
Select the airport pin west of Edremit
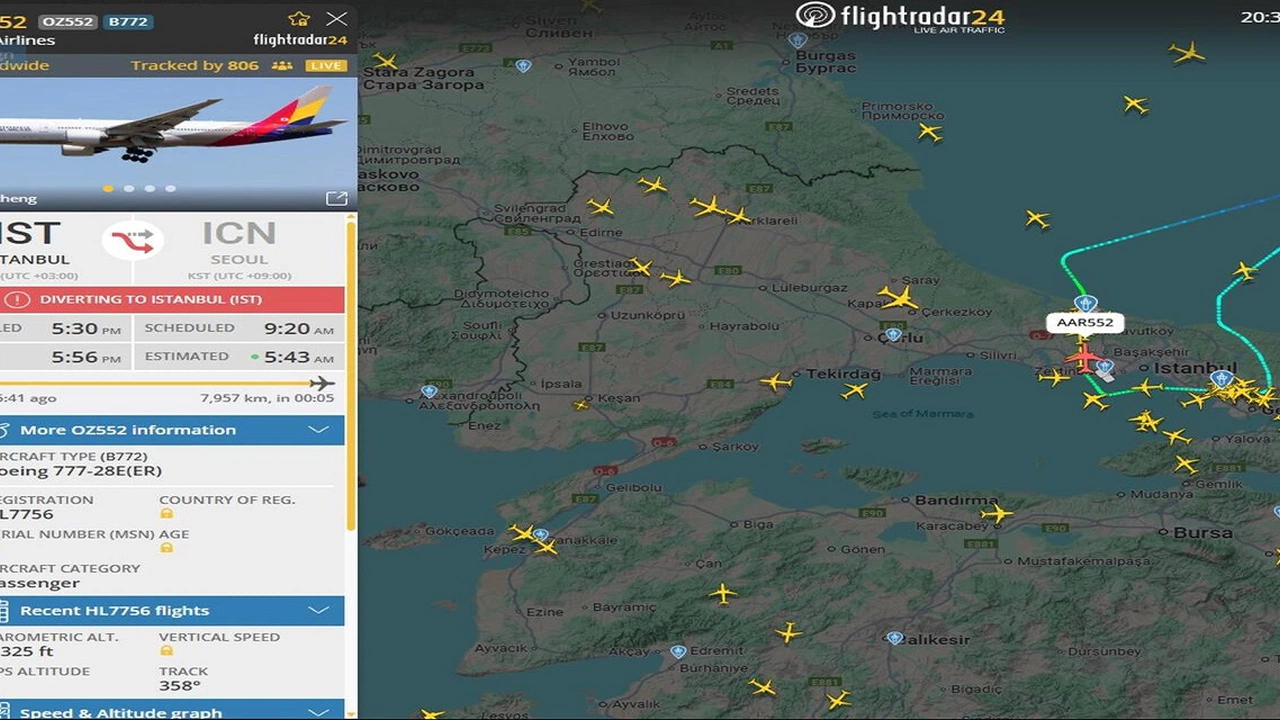point(678,651)
